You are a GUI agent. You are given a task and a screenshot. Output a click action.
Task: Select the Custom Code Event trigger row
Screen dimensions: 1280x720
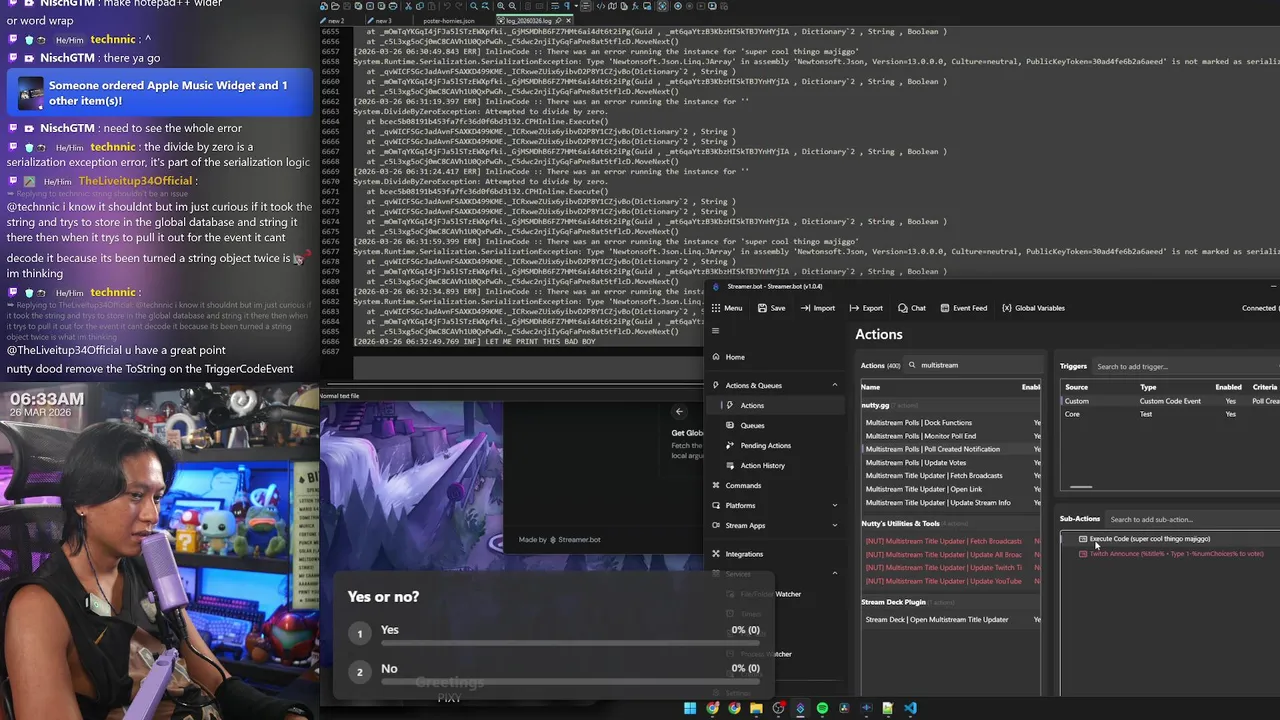click(1170, 401)
